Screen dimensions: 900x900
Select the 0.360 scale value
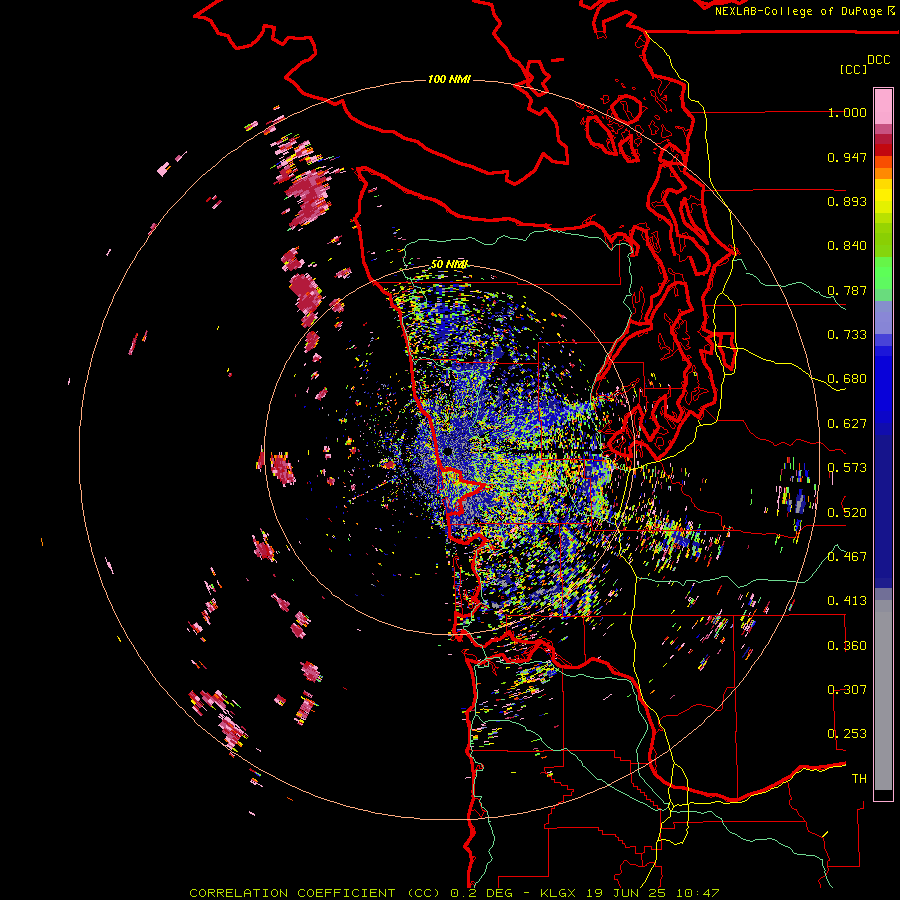847,646
